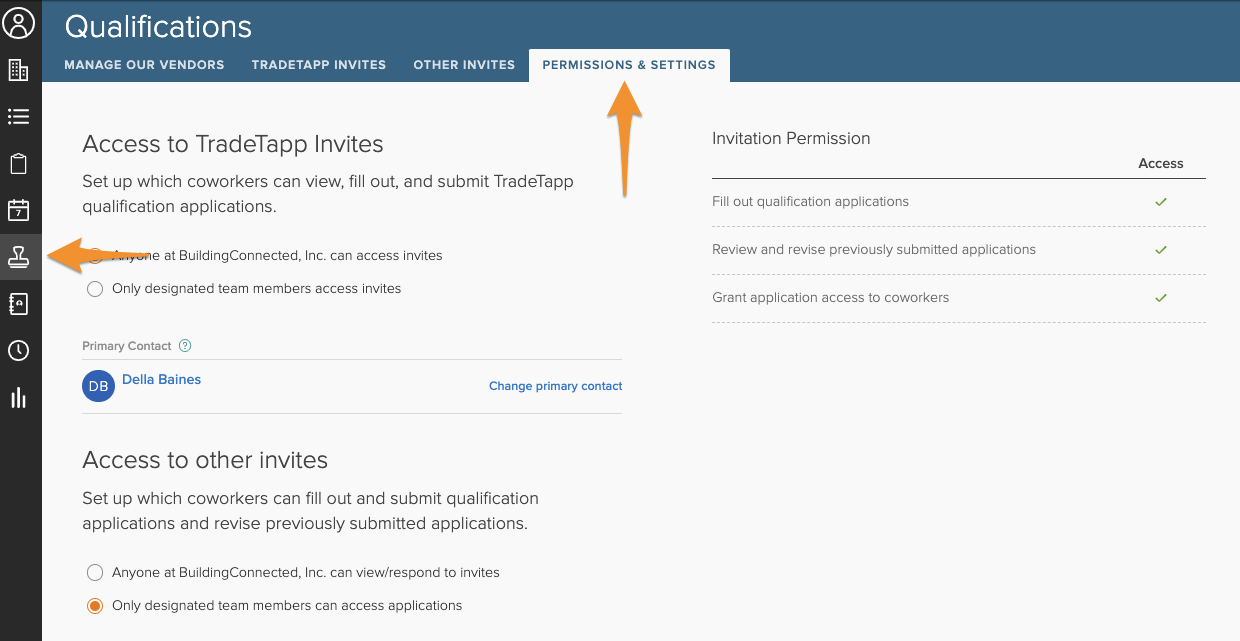Switch to Manage Our Vendors tab
Image resolution: width=1240 pixels, height=641 pixels.
coord(144,65)
